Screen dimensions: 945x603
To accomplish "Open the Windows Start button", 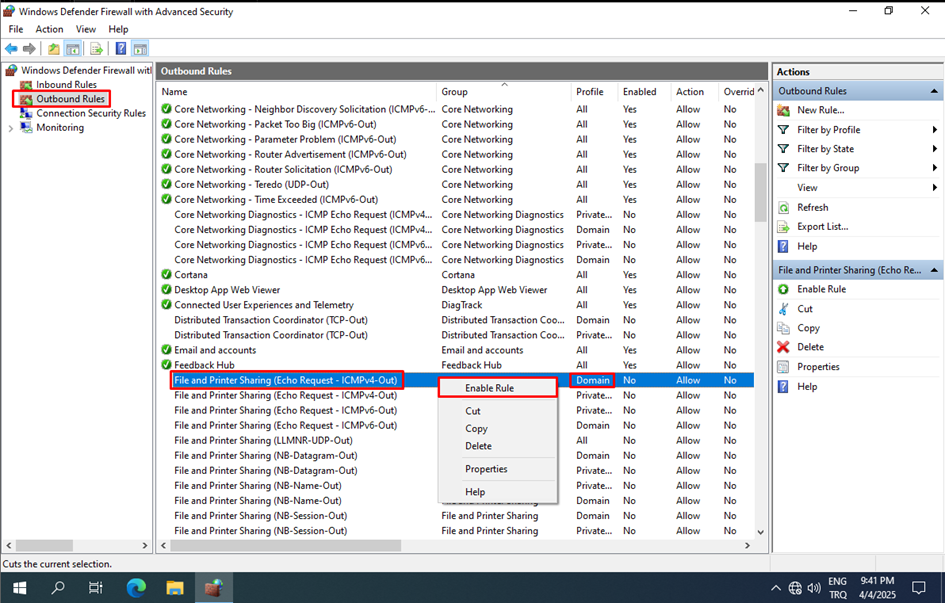I will (x=19, y=587).
